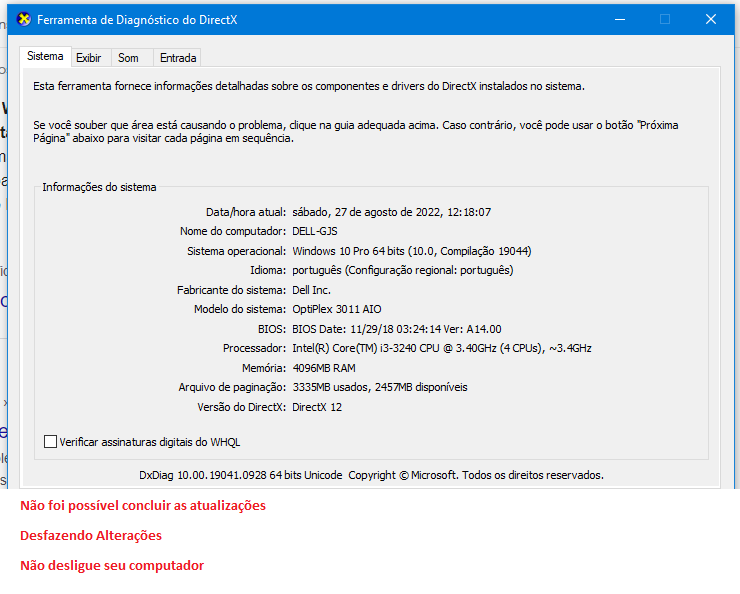The height and width of the screenshot is (594, 740).
Task: Switch to the Exibir tab
Action: (x=89, y=58)
